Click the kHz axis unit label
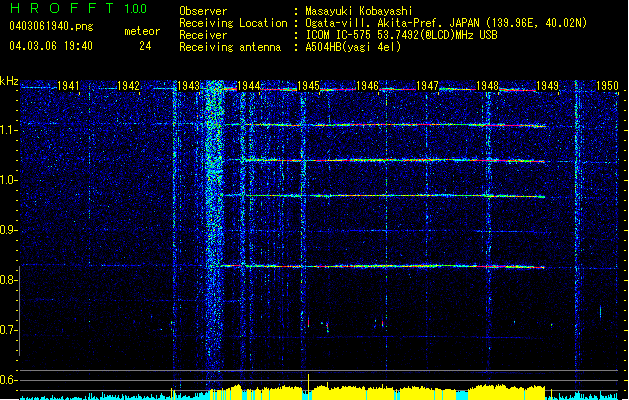 point(9,81)
